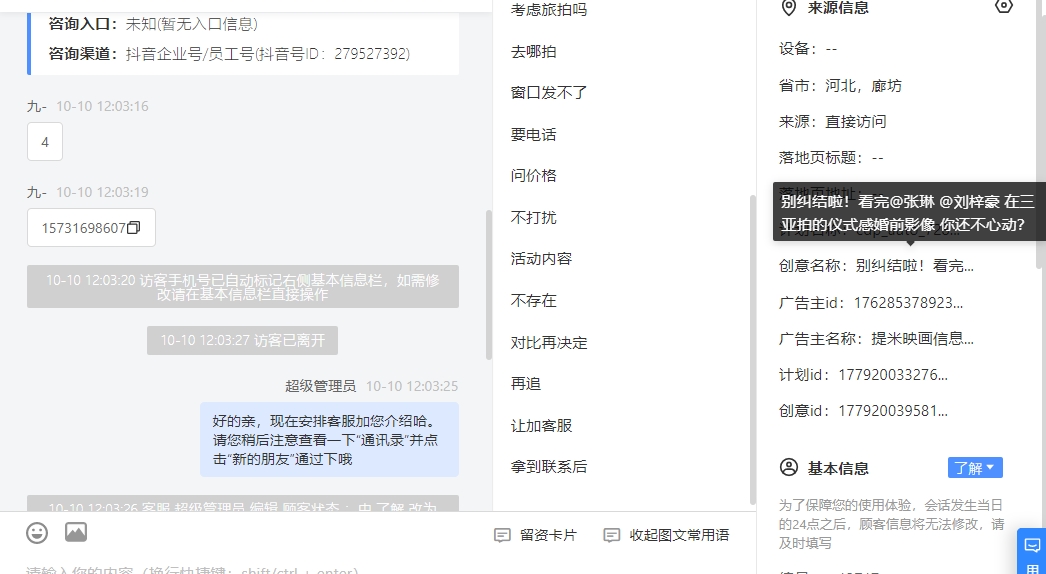1046x574 pixels.
Task: Click the 计划id value 177920033276...
Action: 893,374
